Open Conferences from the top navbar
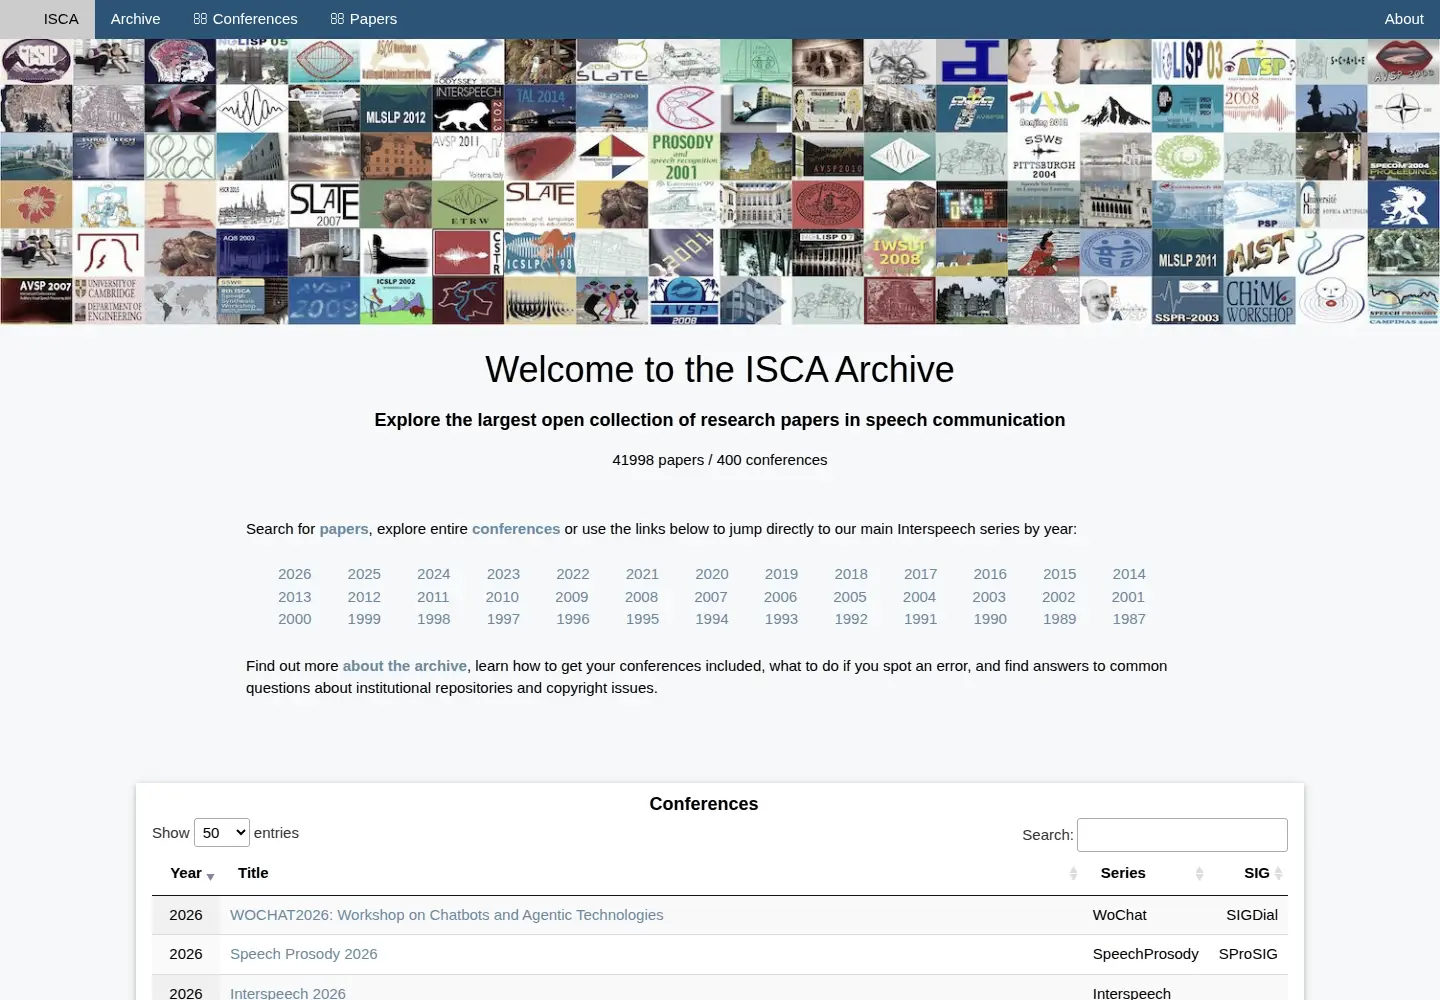Image resolution: width=1440 pixels, height=1000 pixels. [245, 19]
